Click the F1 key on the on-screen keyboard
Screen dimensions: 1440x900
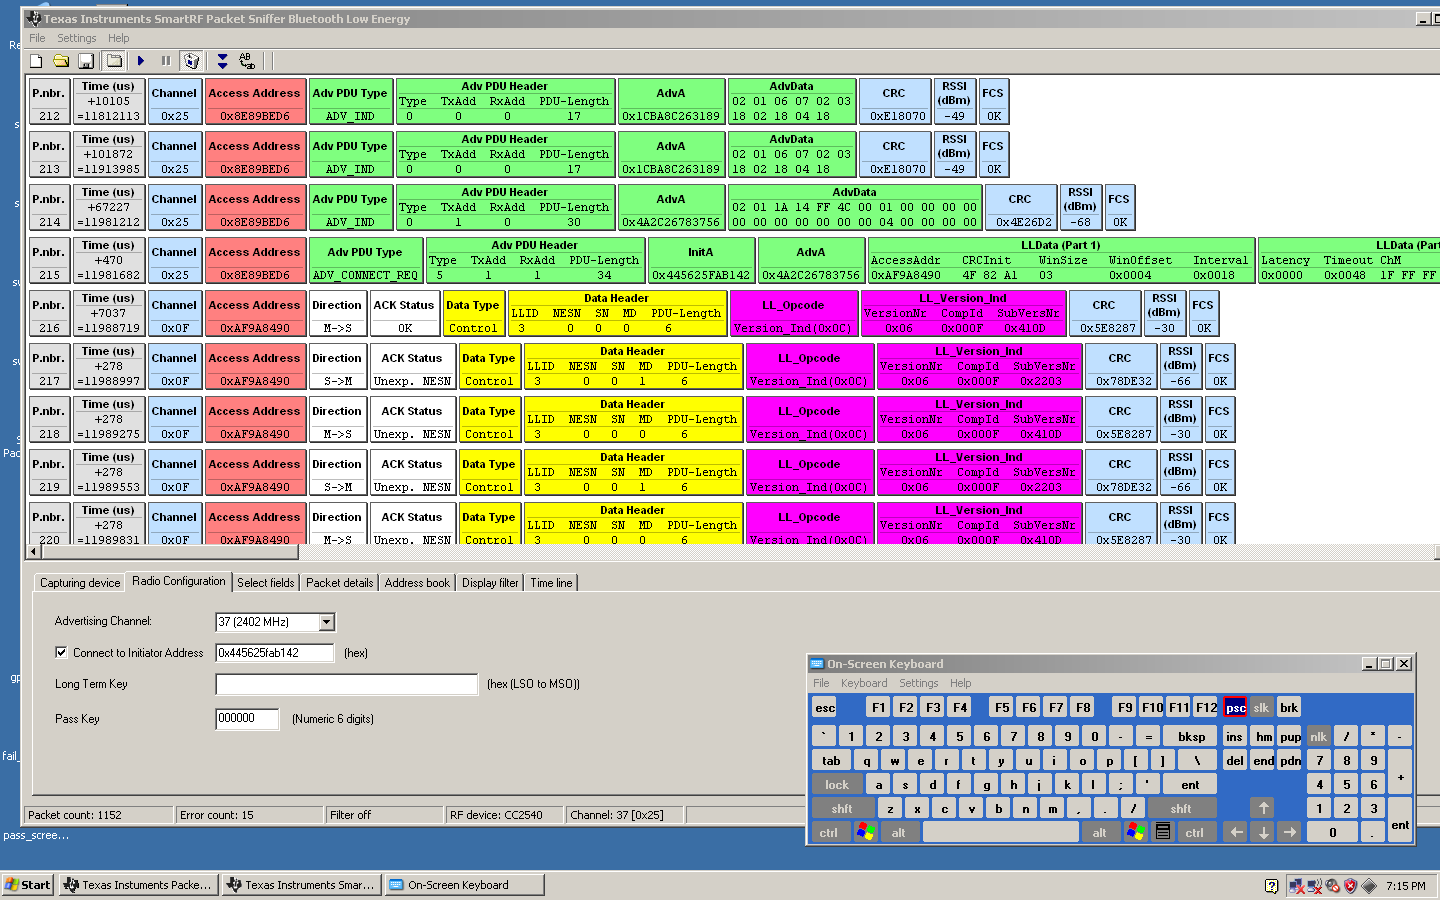878,708
